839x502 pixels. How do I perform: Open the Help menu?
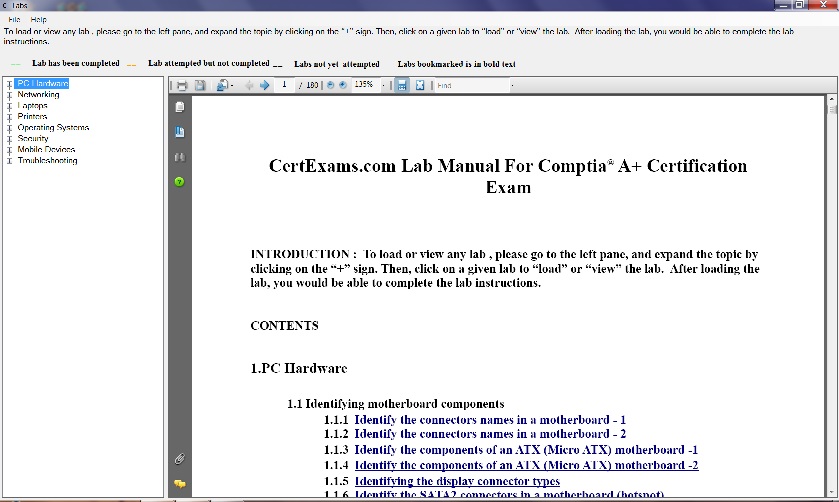[39, 19]
